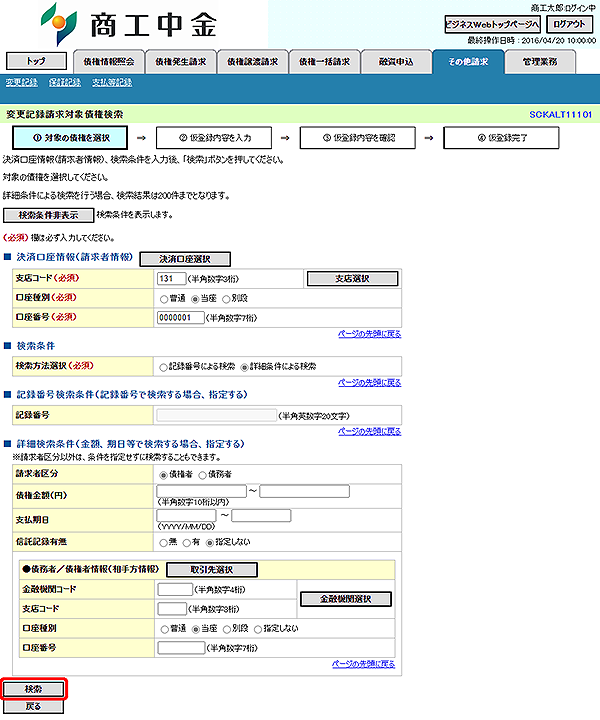The width and height of the screenshot is (600, 720).
Task: Click counterparty 口座番号 input field
Action: [x=181, y=648]
